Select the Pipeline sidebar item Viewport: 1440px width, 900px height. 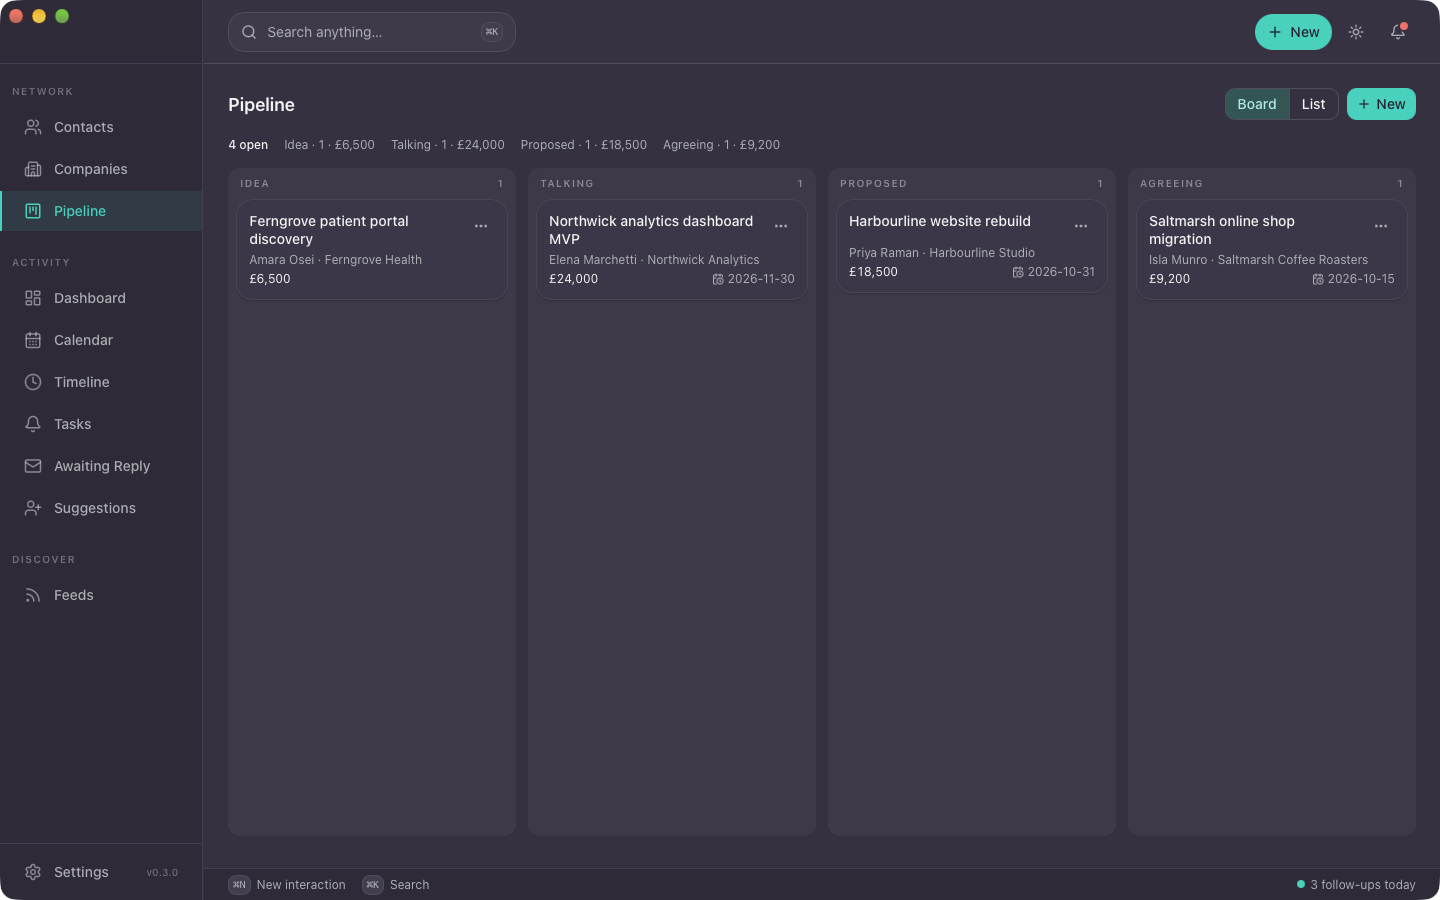(x=101, y=211)
